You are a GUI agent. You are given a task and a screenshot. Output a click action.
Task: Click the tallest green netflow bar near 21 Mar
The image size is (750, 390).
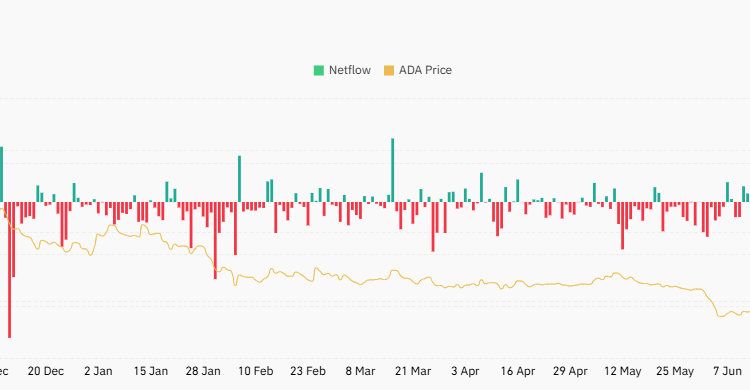coord(393,170)
